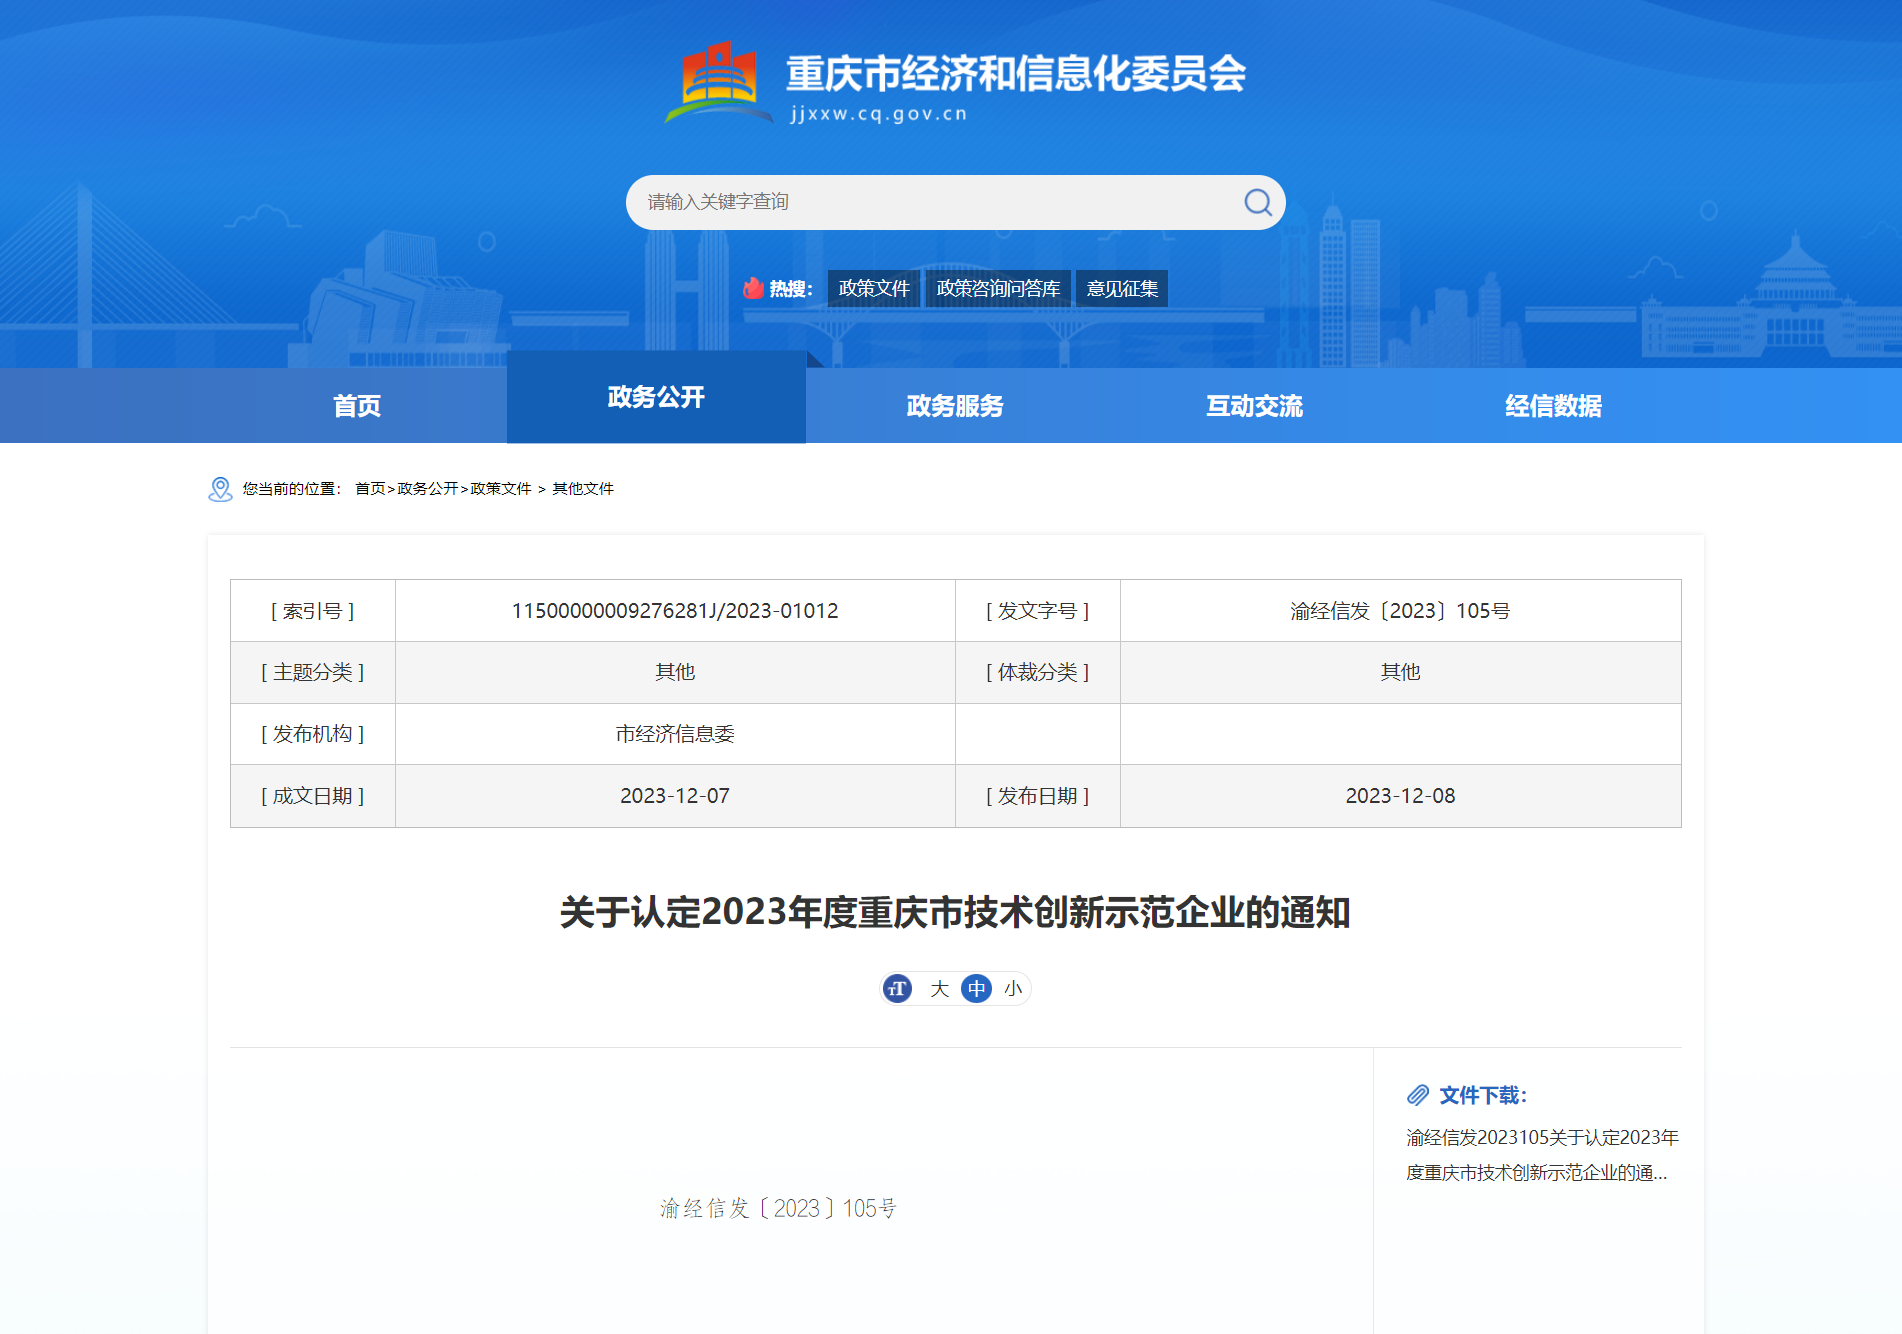Open the 经信数据 tab
The height and width of the screenshot is (1334, 1902).
tap(1553, 406)
